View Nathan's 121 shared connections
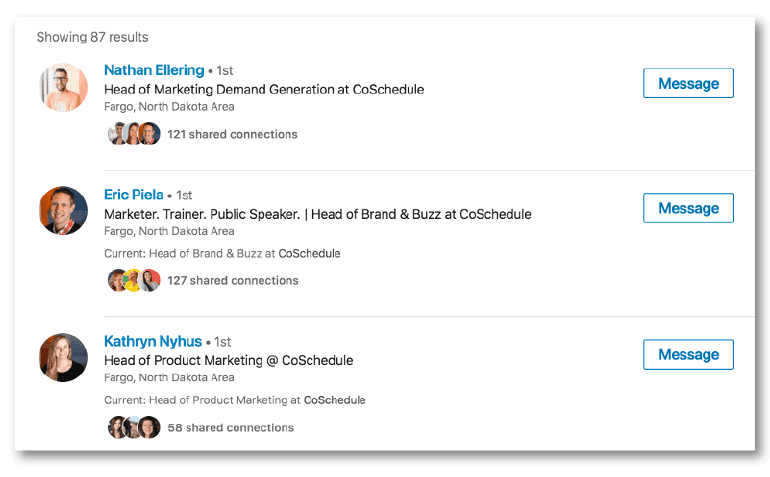This screenshot has width=770, height=477. pos(232,134)
